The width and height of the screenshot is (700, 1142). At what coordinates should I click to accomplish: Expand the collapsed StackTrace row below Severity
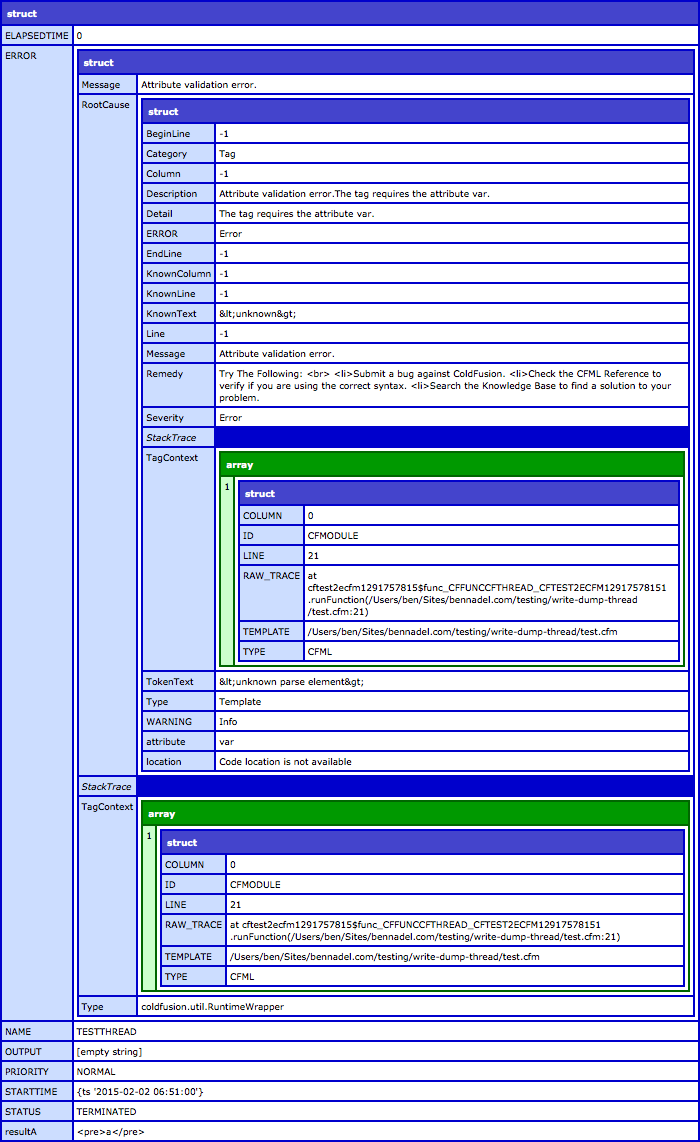click(x=415, y=437)
